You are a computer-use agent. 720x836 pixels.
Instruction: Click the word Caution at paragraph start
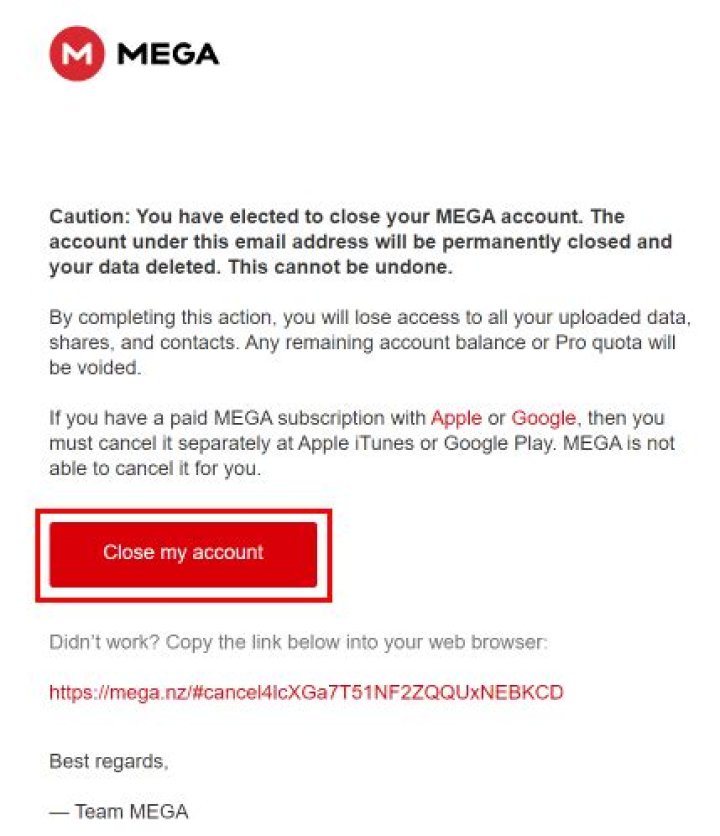tap(86, 216)
